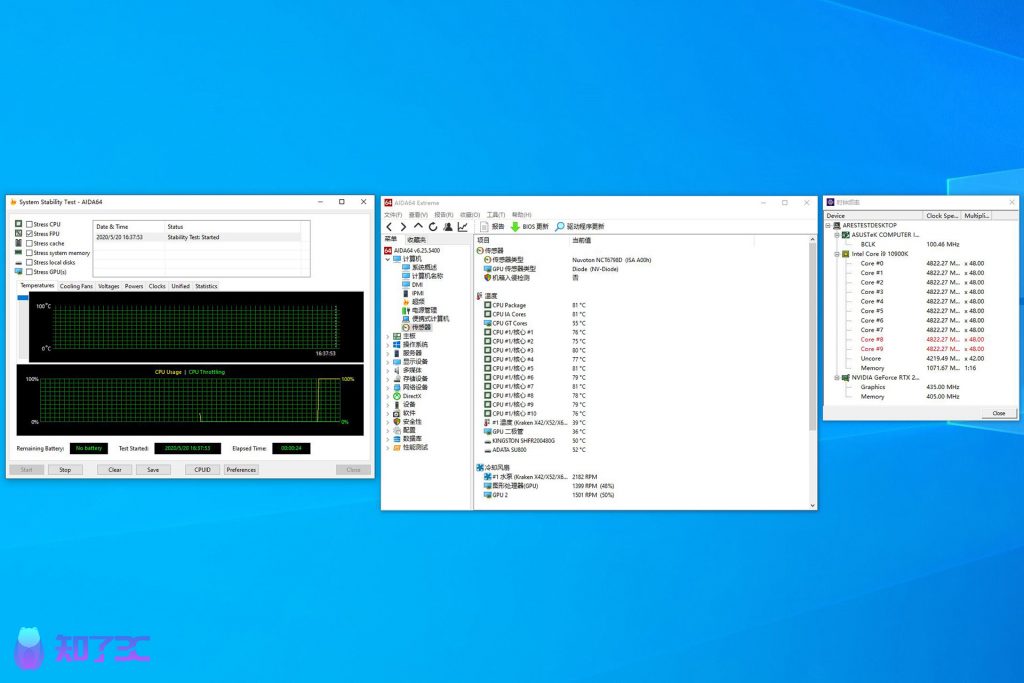Screen dimensions: 1024x683
Task: Switch to the Powers tab
Action: tap(134, 286)
